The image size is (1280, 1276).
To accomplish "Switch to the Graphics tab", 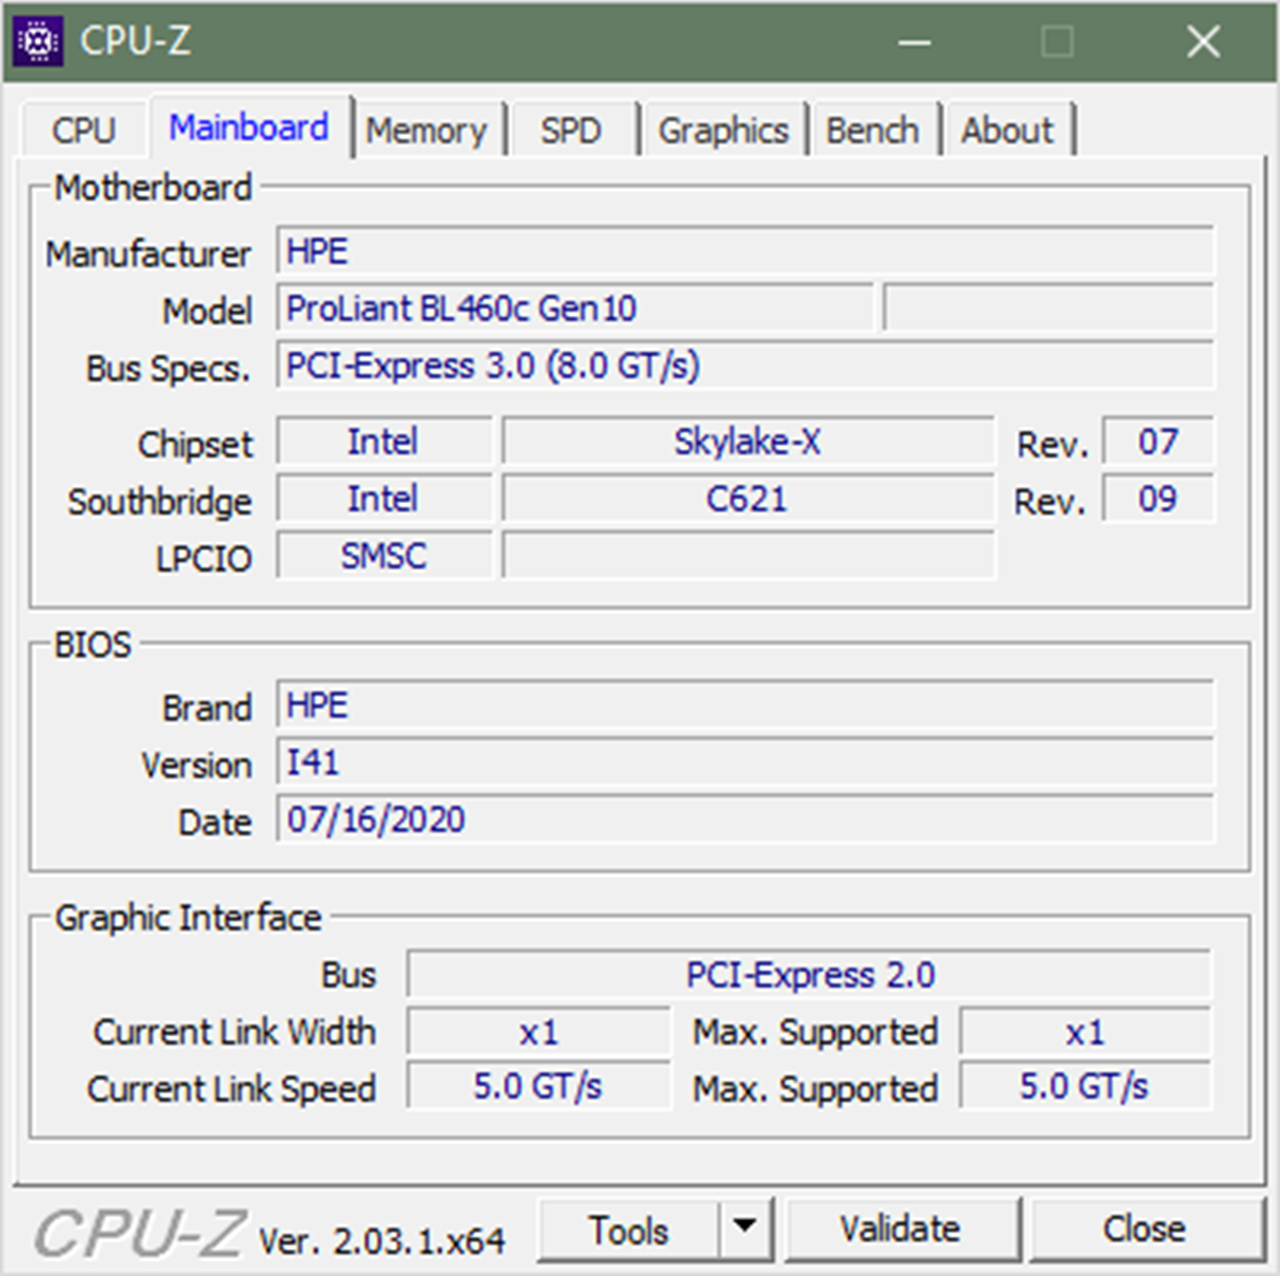I will pos(723,130).
